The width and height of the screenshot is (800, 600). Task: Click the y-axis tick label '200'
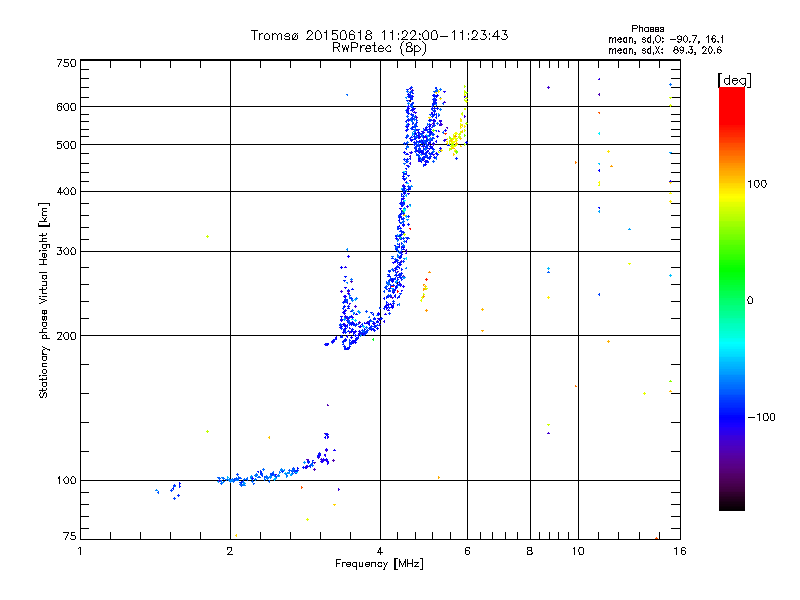[66, 336]
